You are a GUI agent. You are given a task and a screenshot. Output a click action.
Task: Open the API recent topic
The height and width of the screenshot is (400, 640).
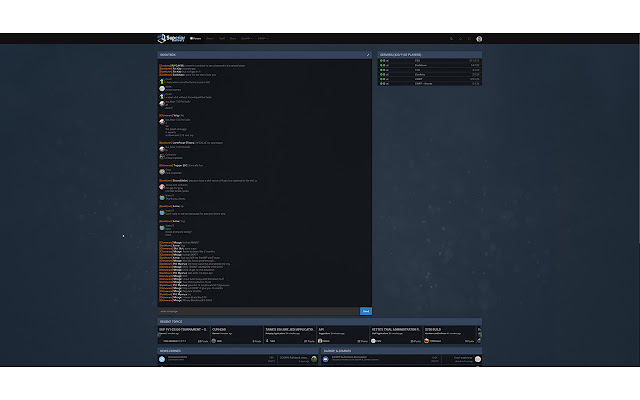[x=321, y=329]
